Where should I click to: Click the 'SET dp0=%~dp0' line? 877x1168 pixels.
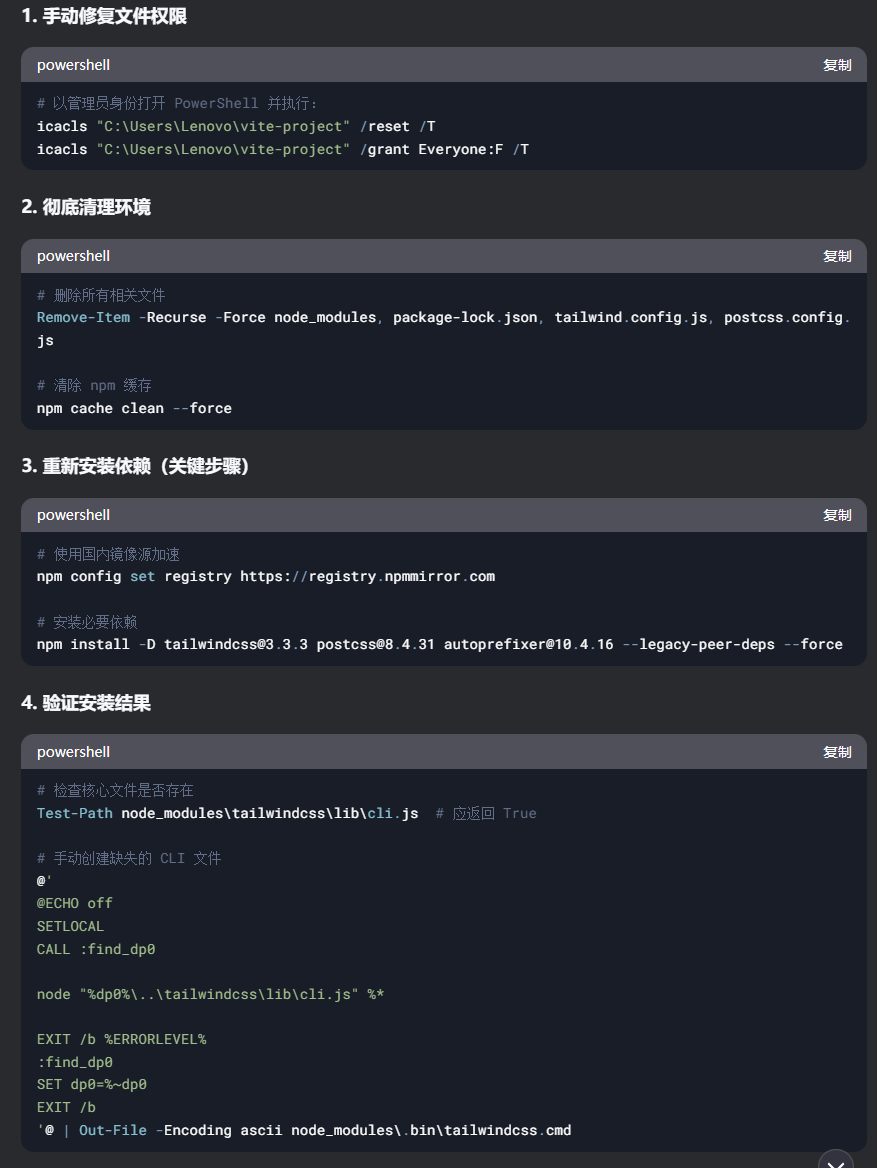[x=92, y=1084]
